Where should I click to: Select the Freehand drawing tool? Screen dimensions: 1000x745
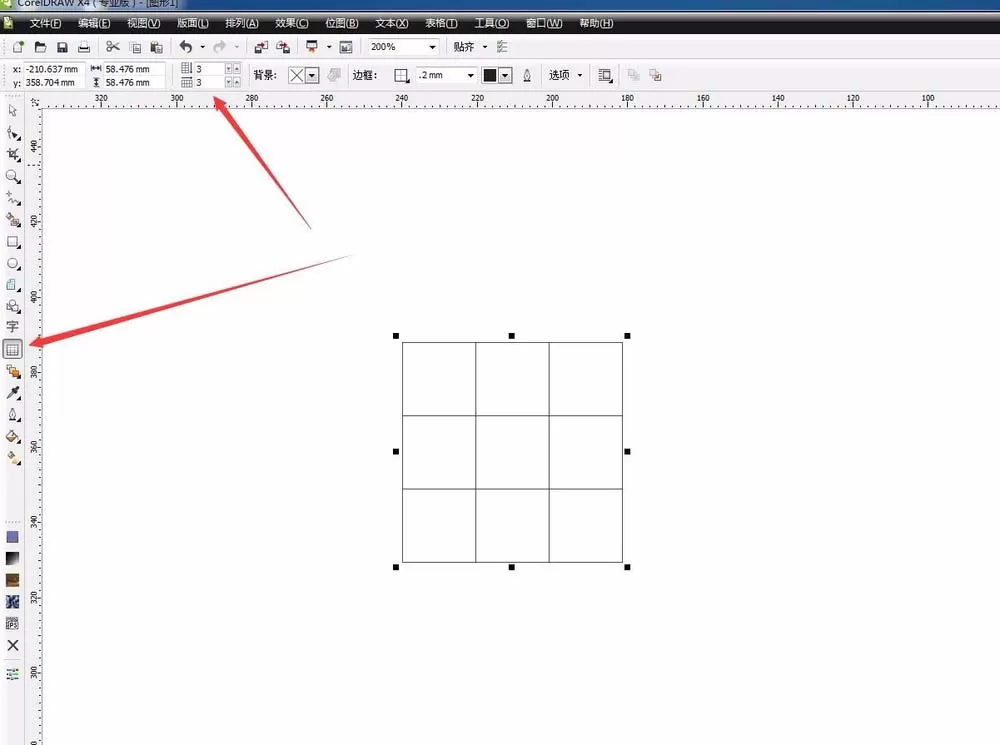13,198
